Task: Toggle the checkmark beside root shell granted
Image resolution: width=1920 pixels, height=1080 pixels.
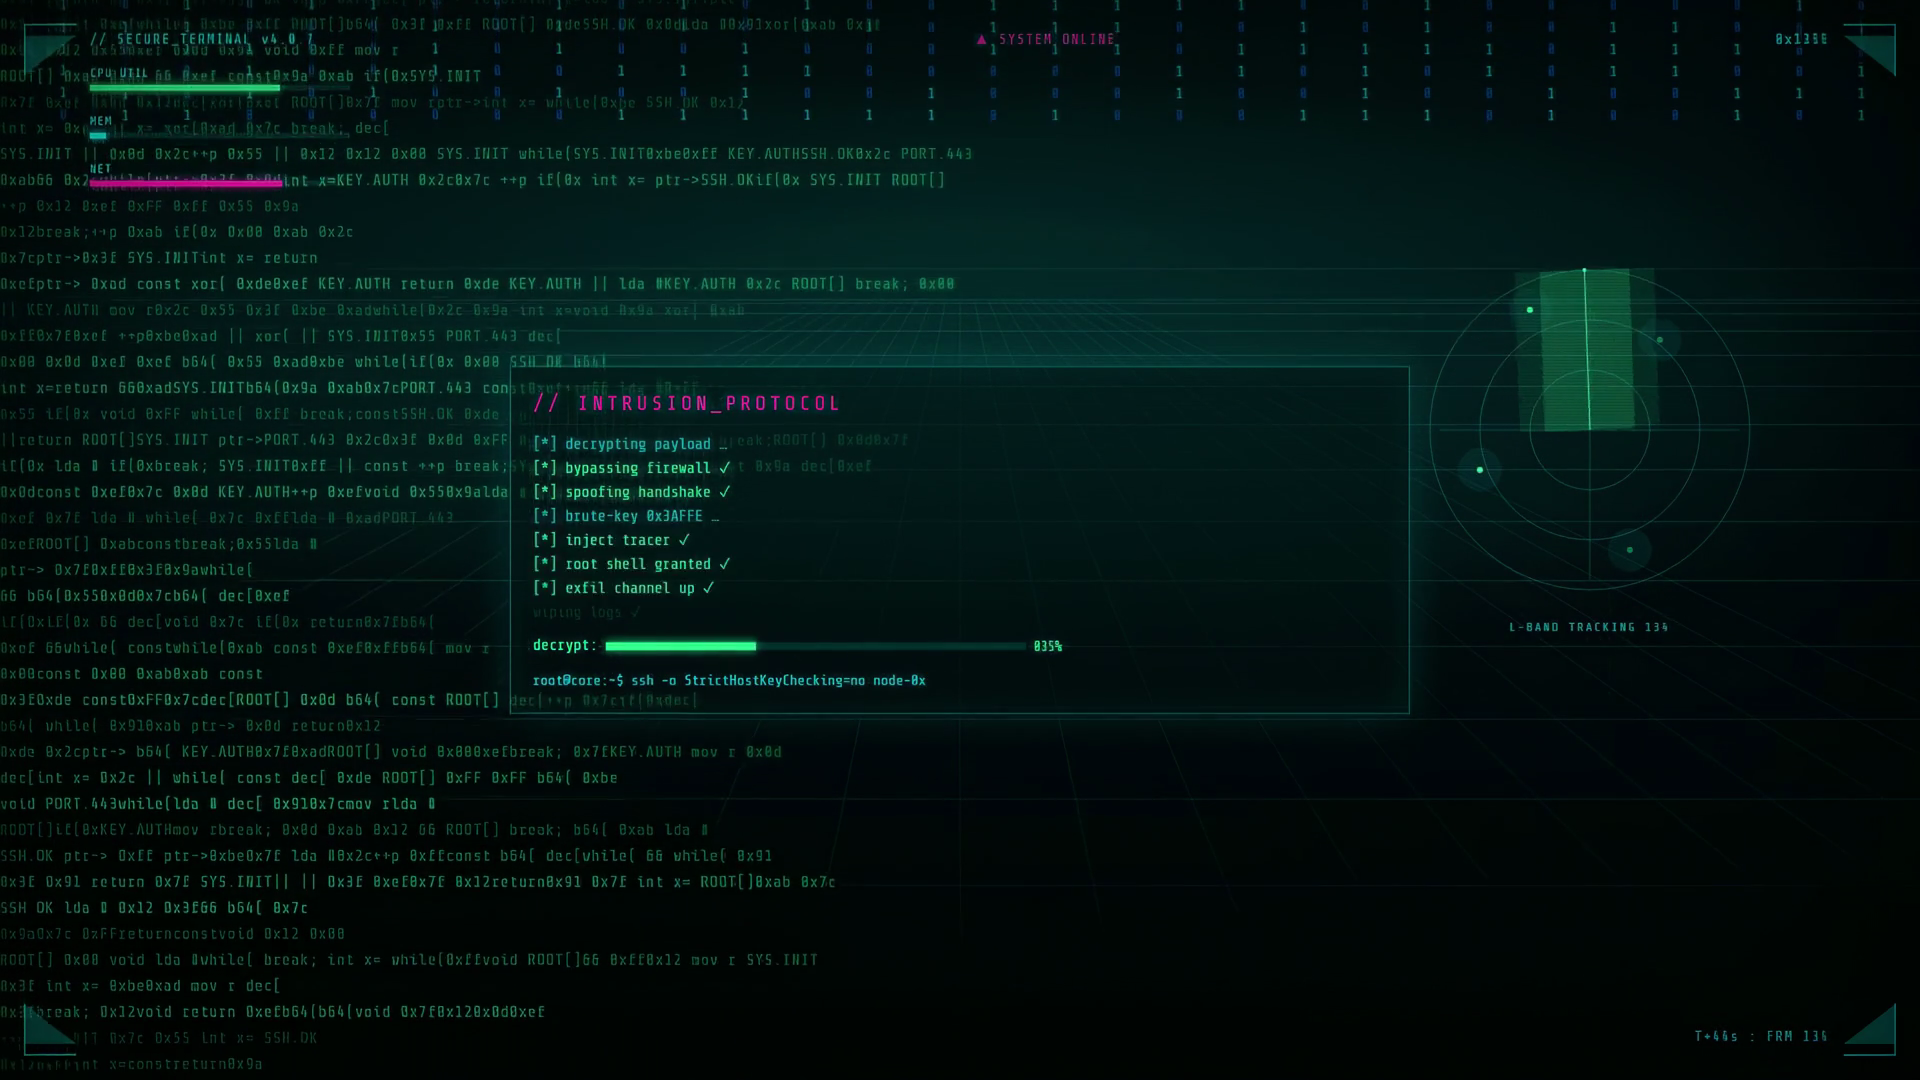Action: tap(725, 564)
